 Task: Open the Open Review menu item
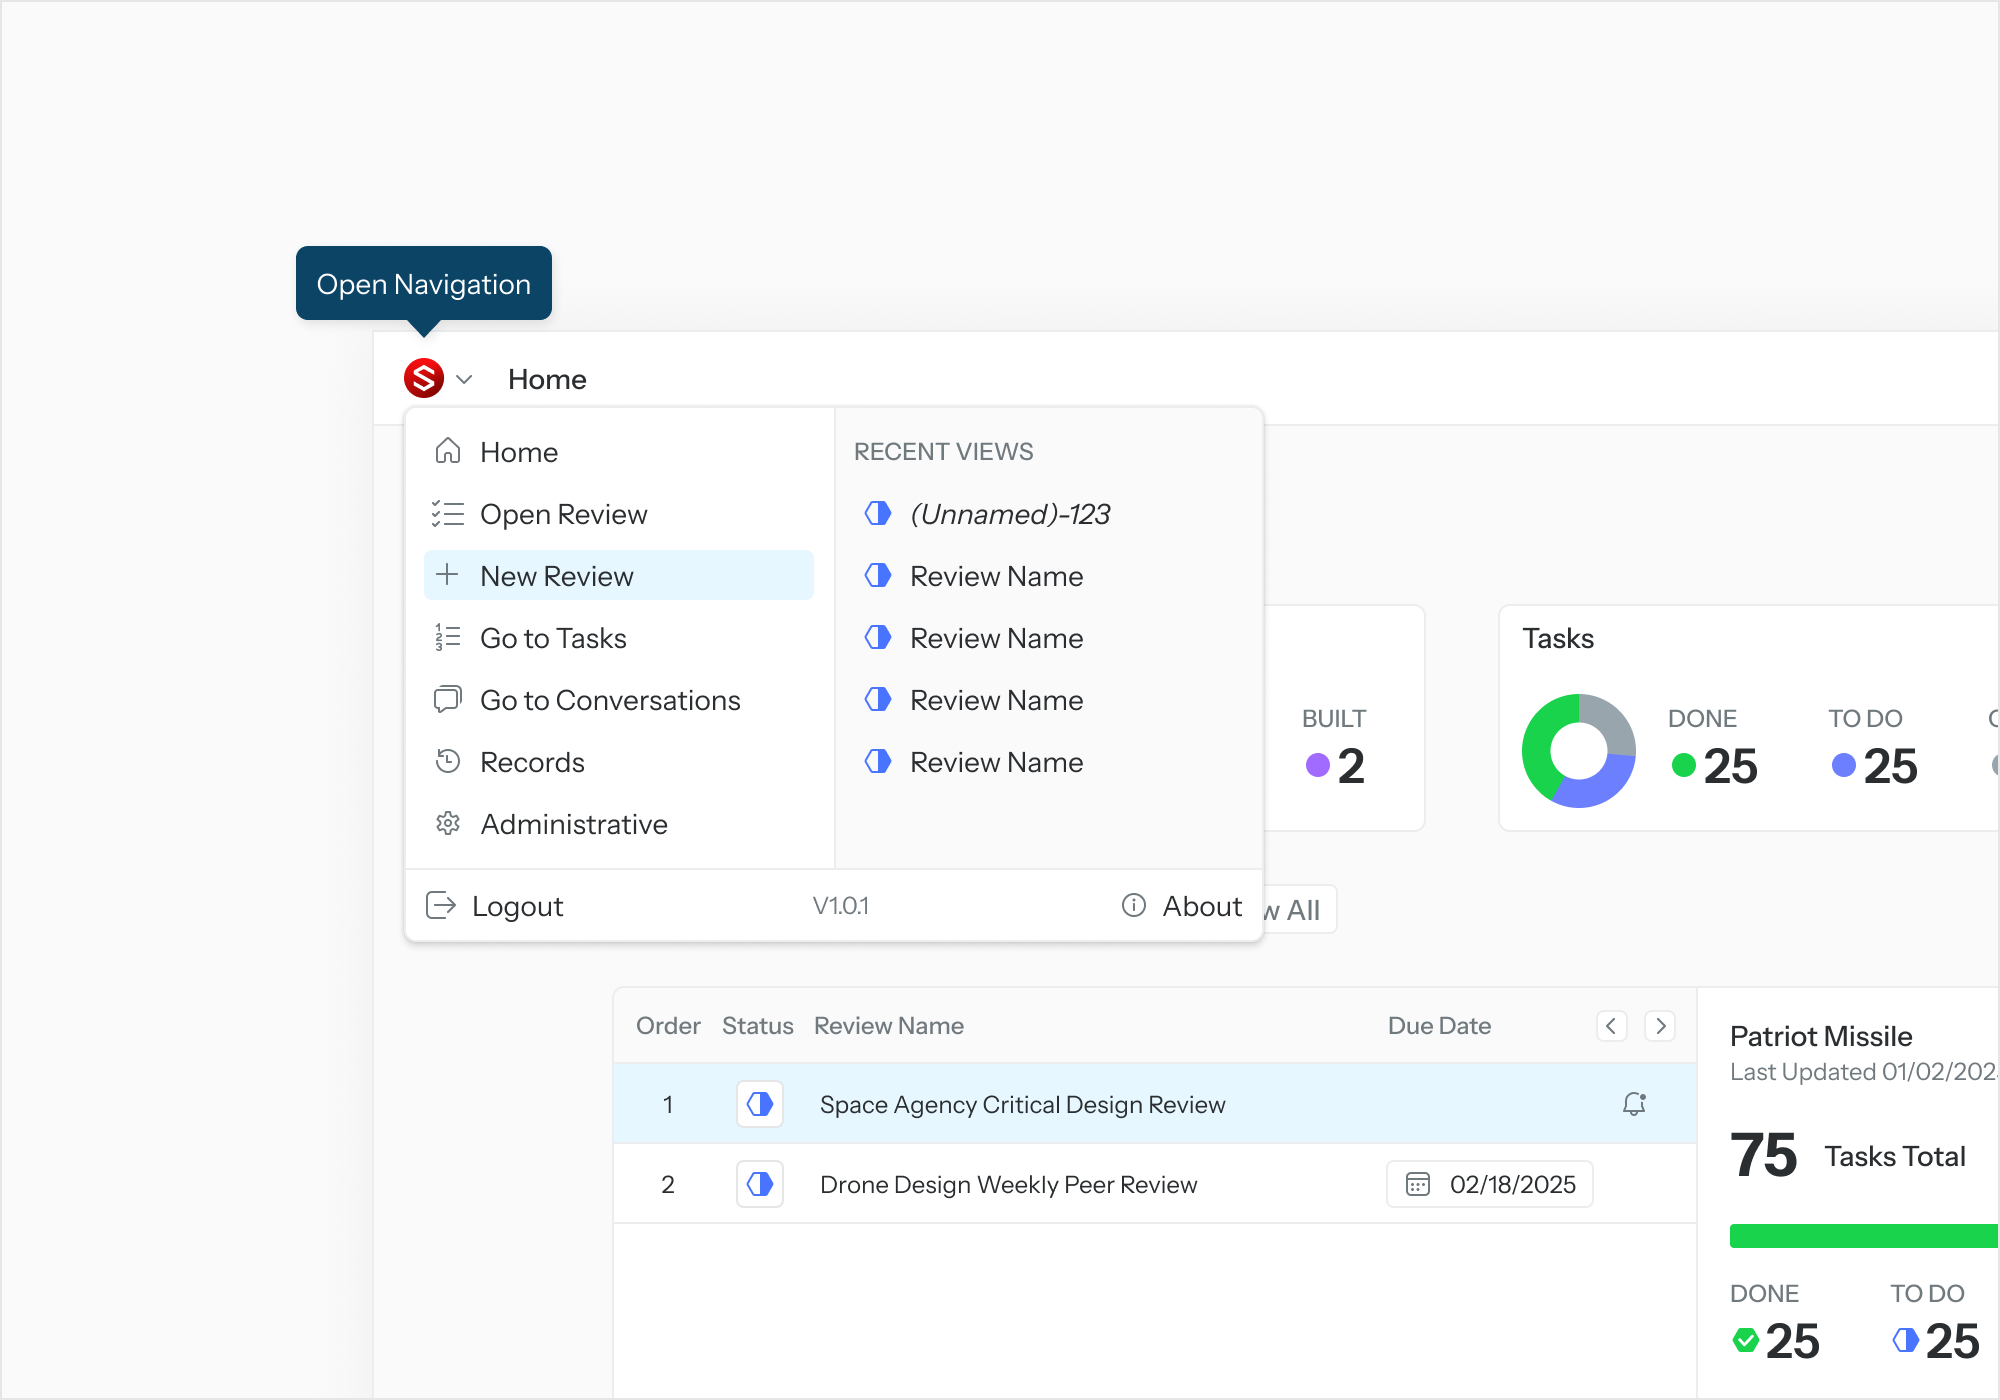pos(563,514)
